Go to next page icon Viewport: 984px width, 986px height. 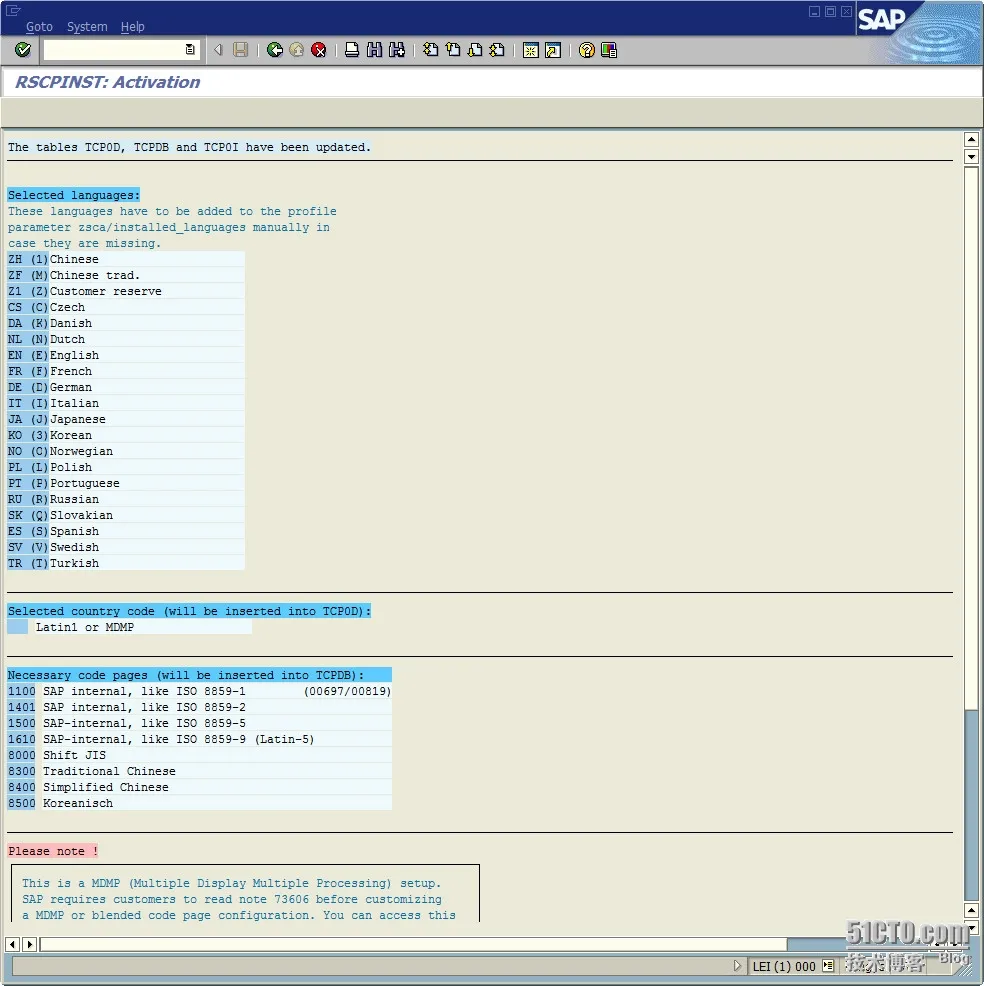click(475, 50)
